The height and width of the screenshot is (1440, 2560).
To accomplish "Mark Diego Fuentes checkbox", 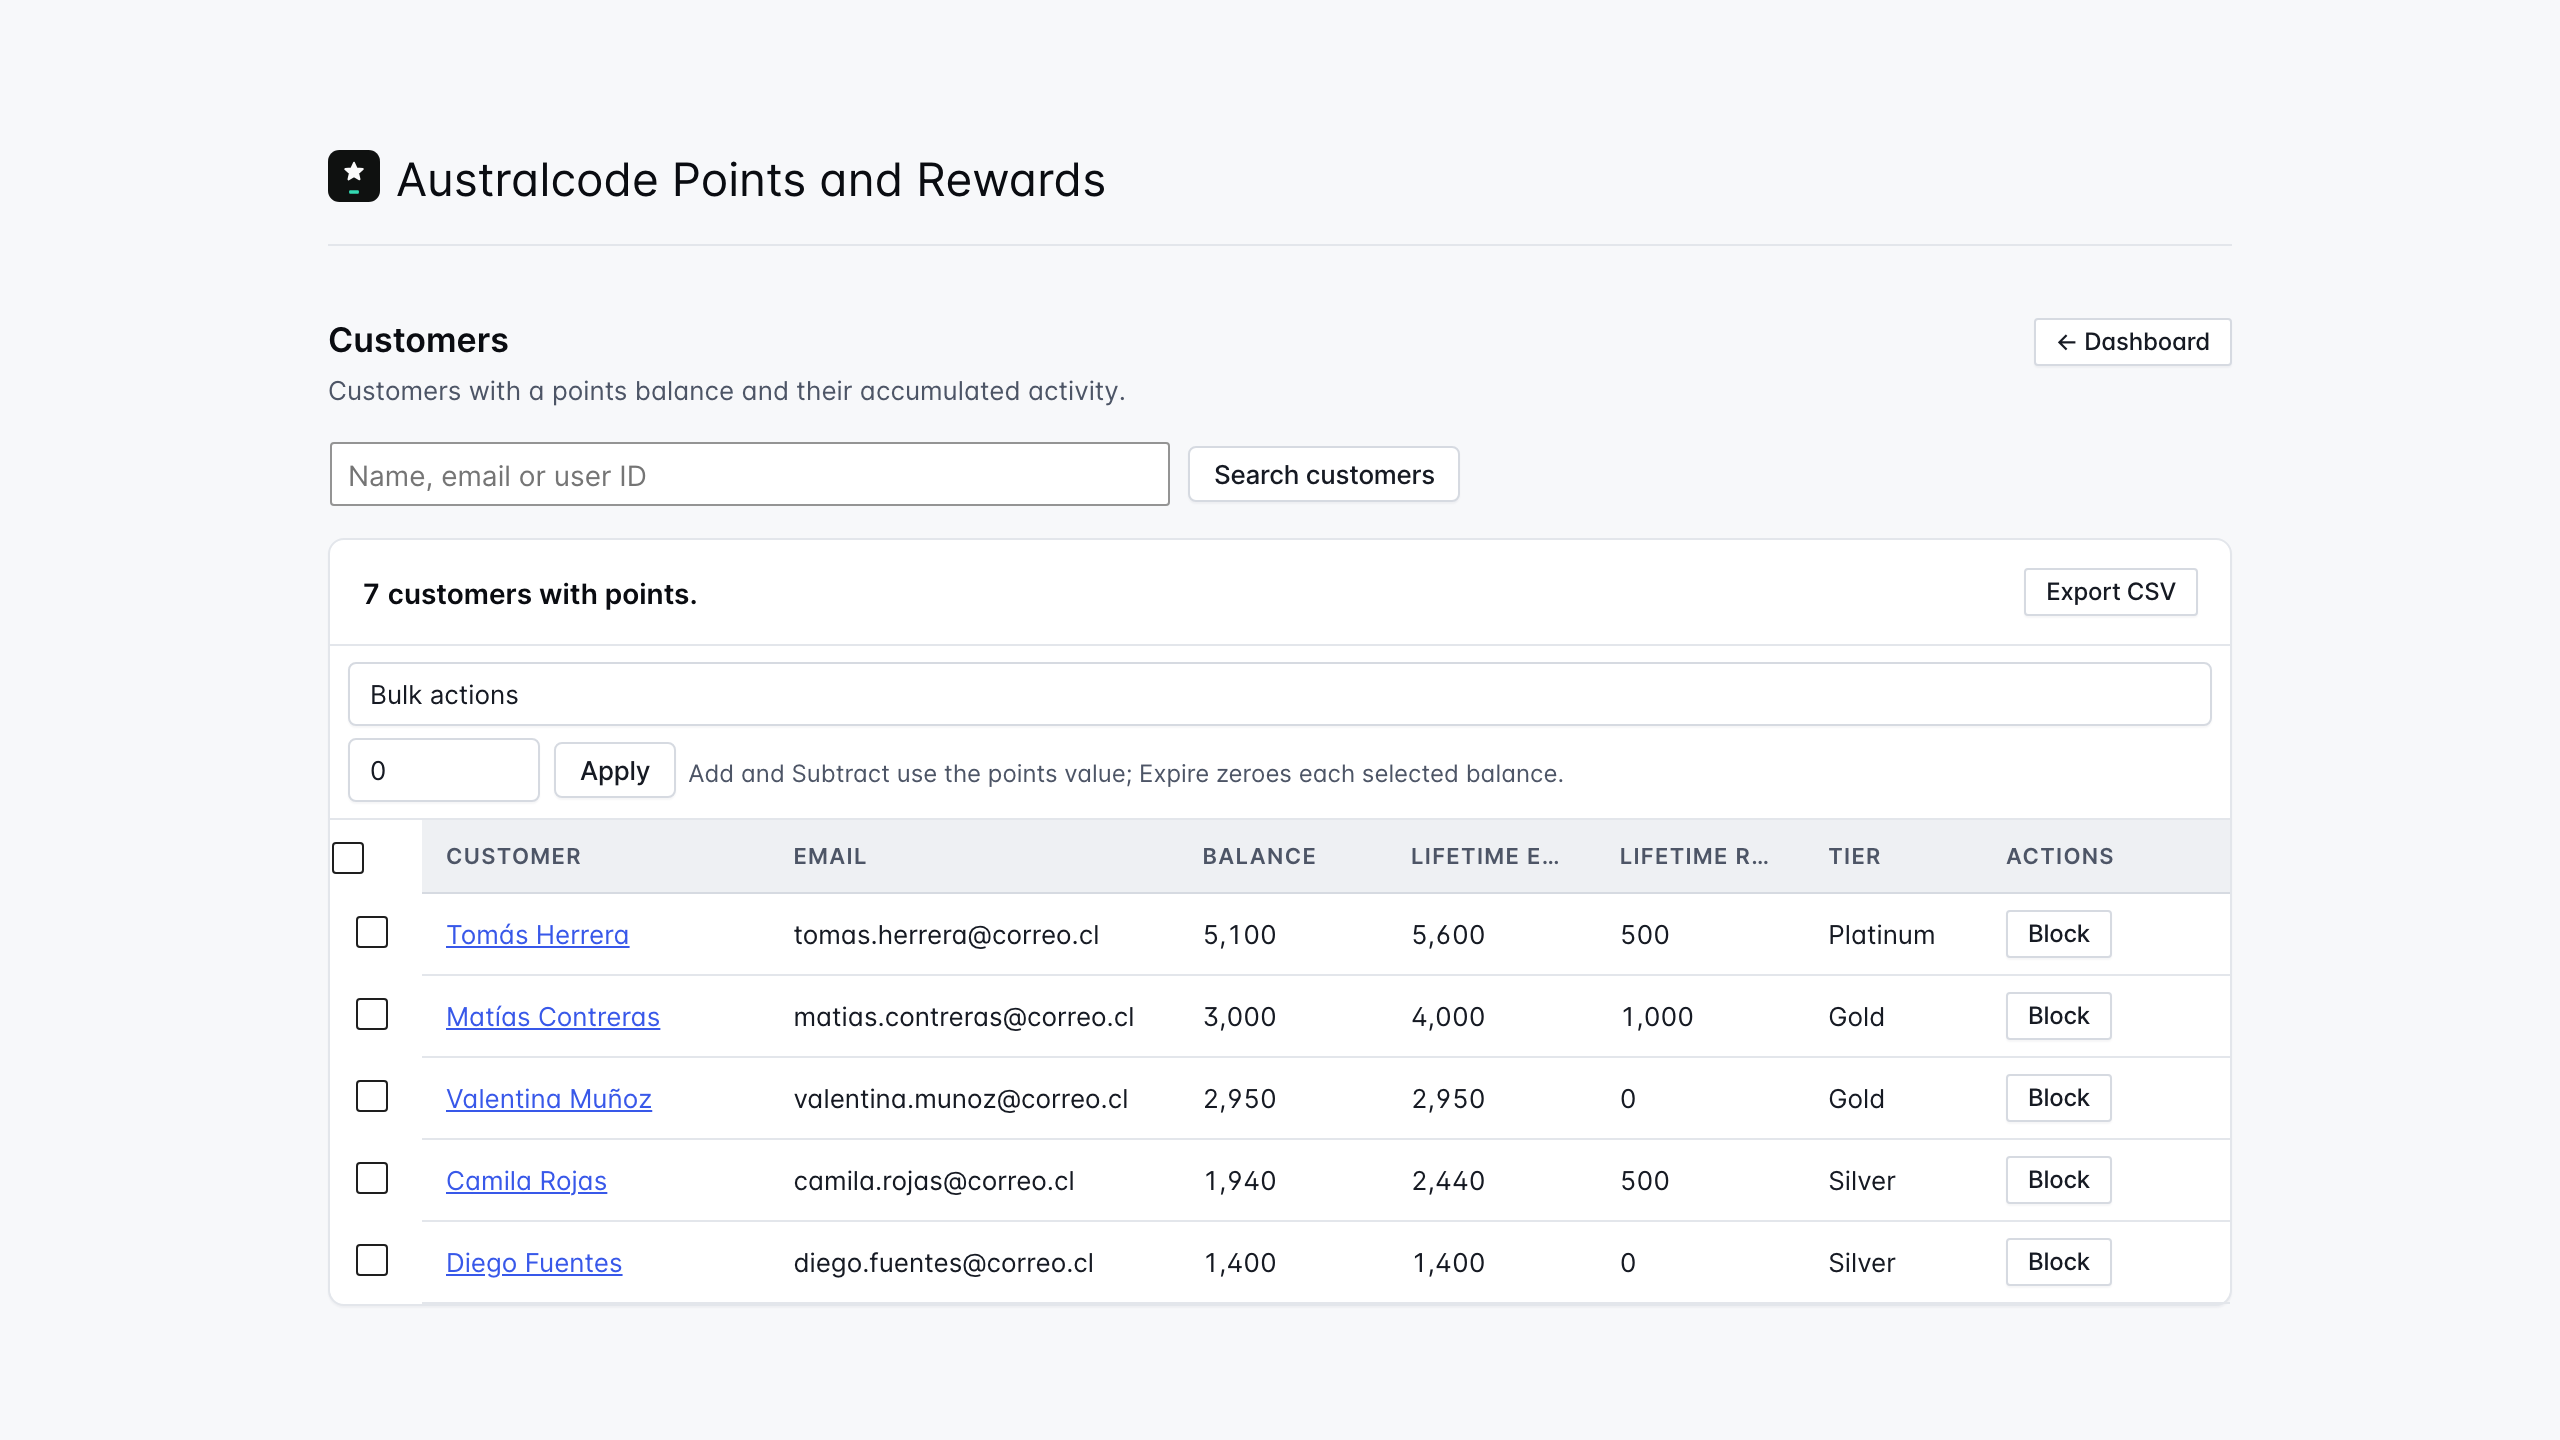I will tap(372, 1260).
